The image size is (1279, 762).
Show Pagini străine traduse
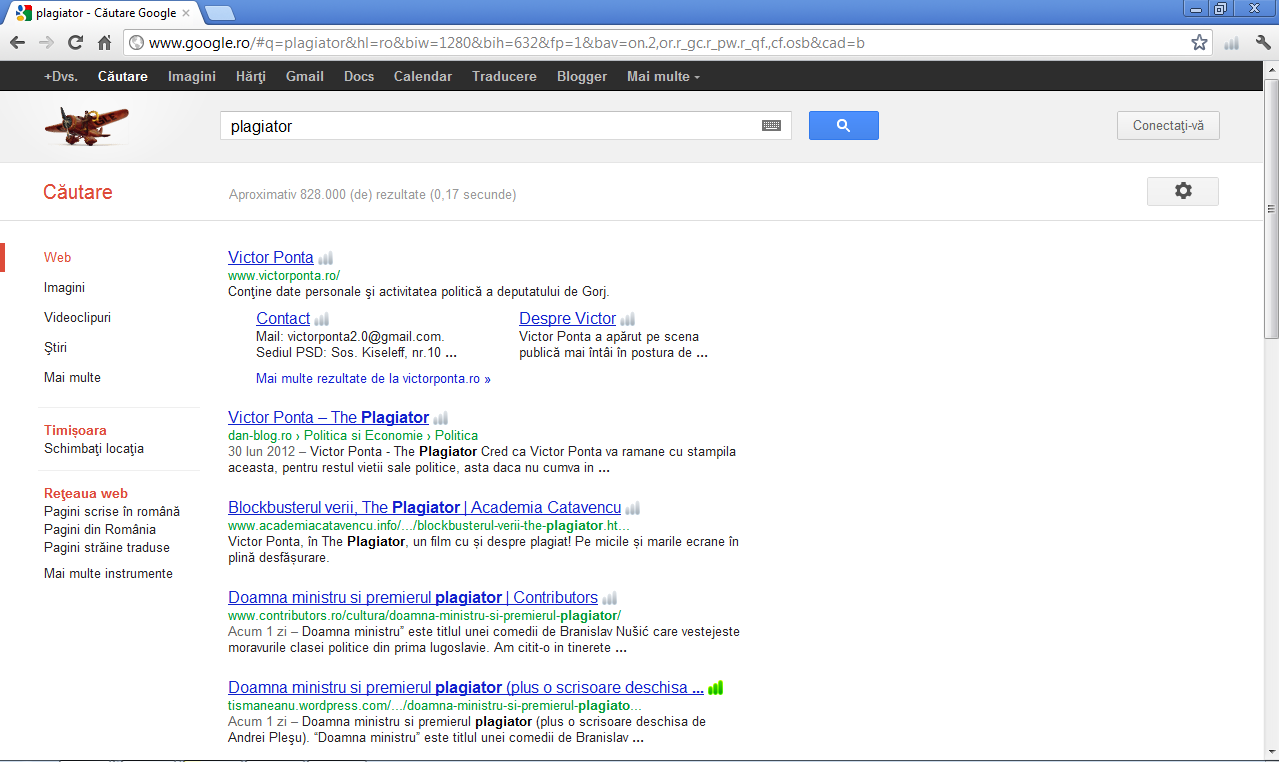click(107, 548)
